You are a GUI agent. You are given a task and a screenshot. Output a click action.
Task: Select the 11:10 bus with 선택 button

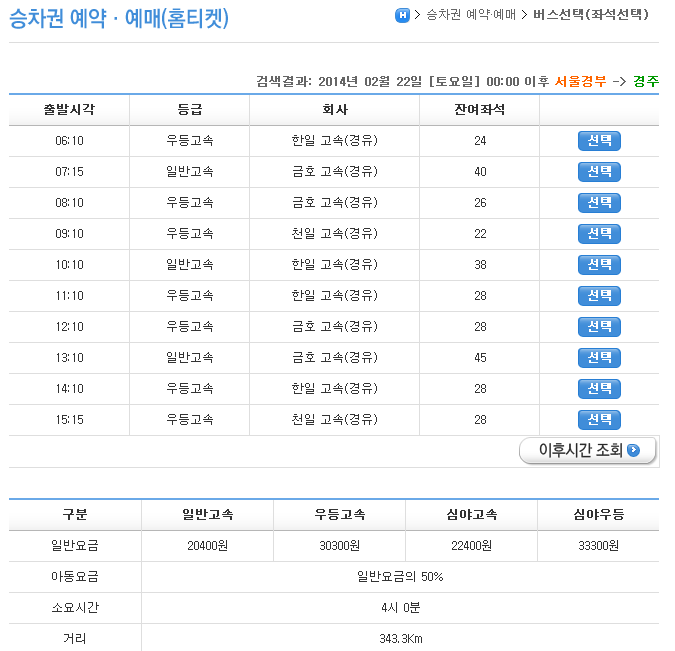(x=599, y=296)
